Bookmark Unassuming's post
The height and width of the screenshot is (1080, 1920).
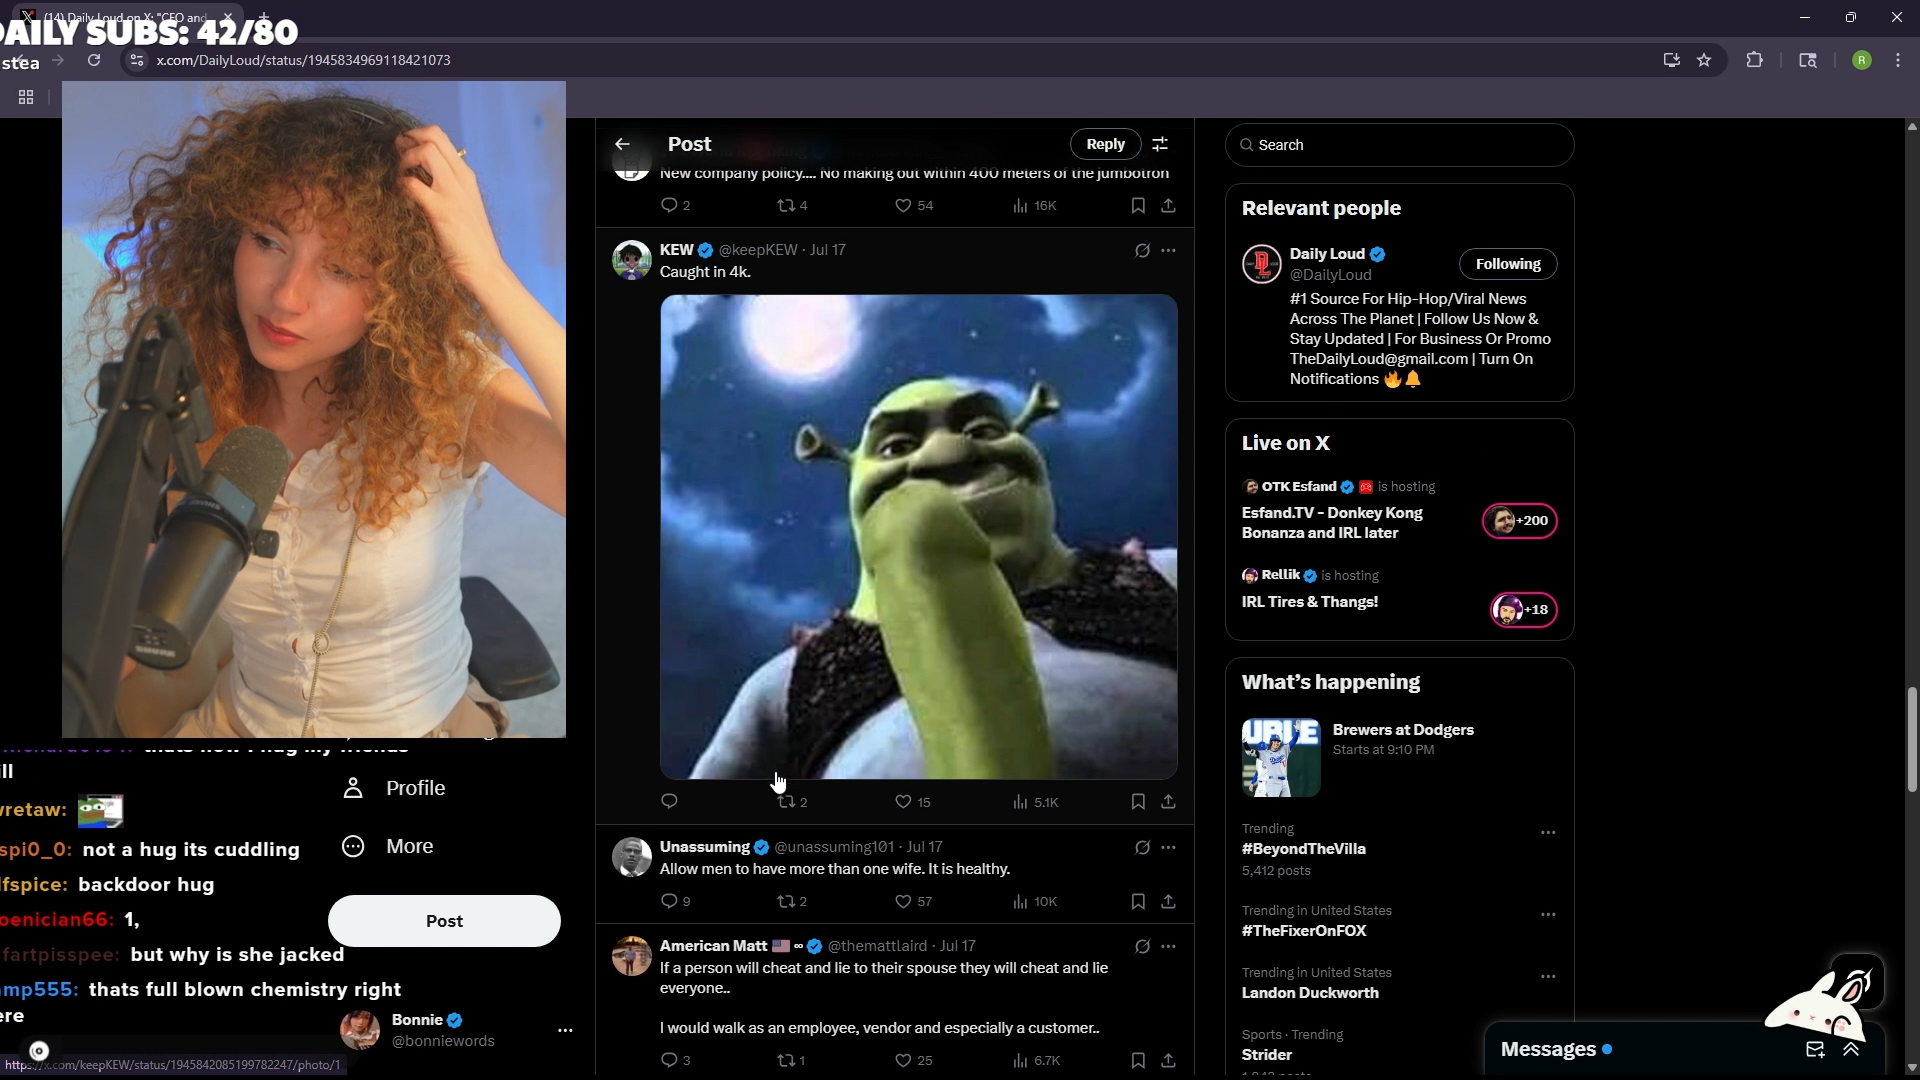click(x=1138, y=901)
